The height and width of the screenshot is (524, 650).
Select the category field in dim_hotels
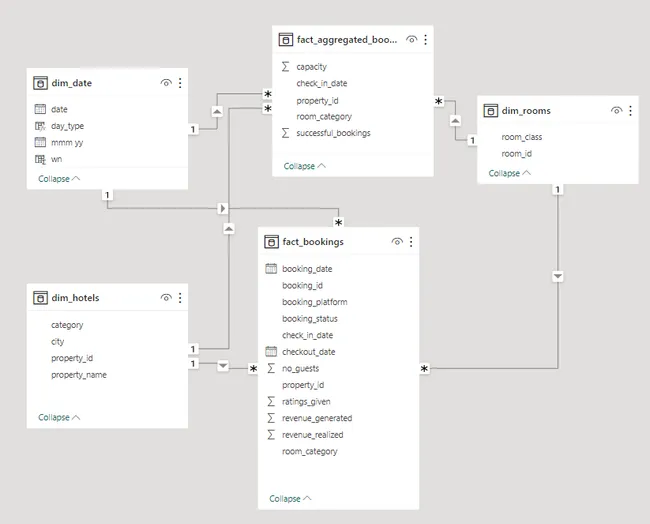[67, 325]
